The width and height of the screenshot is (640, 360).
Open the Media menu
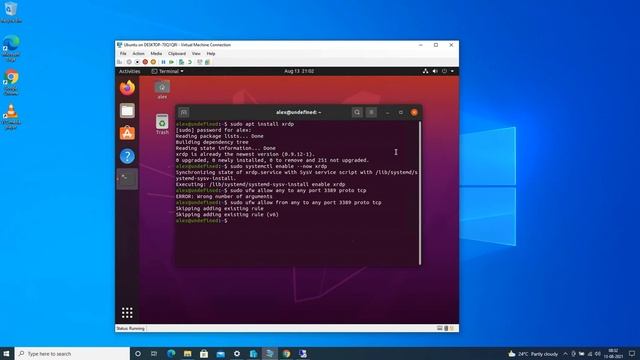click(156, 53)
